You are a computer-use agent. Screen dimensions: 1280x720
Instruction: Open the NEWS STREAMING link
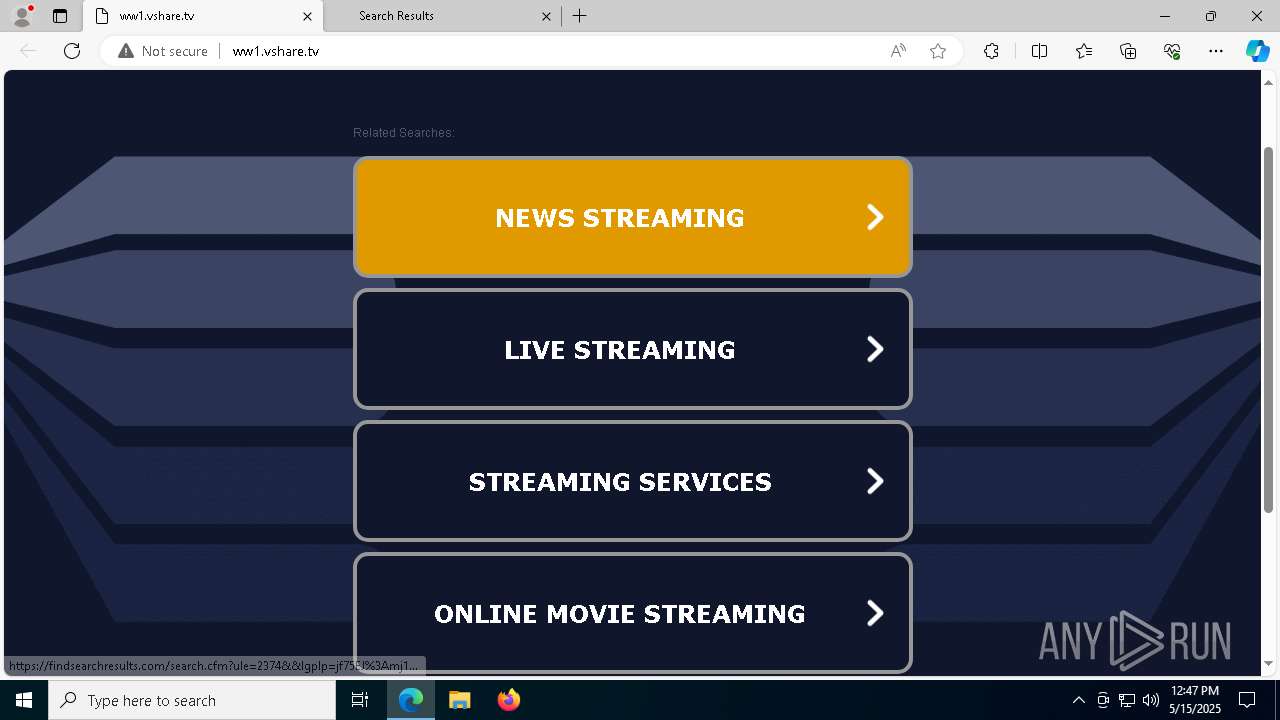633,217
